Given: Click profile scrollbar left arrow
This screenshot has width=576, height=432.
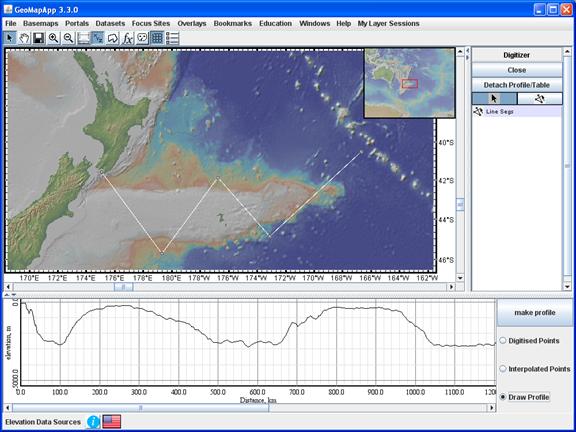Looking at the screenshot, I should pos(8,408).
